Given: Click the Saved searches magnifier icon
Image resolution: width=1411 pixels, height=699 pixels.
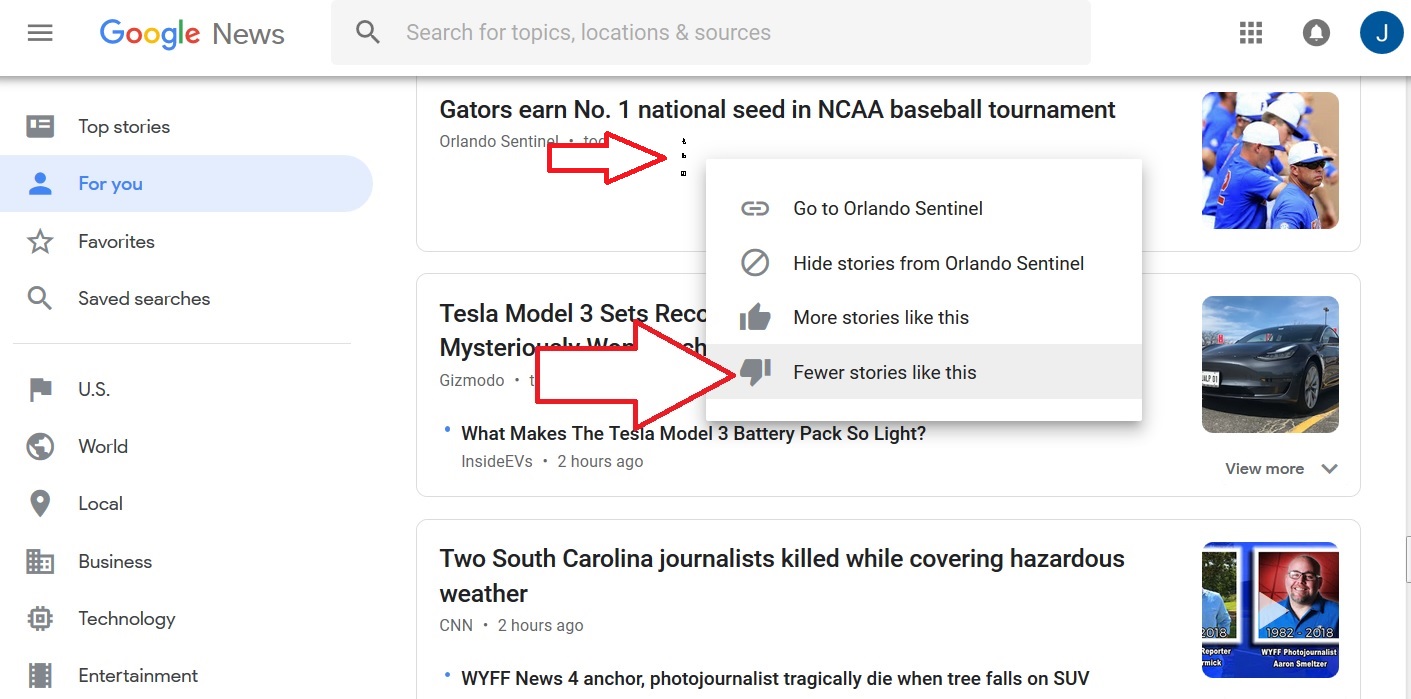Looking at the screenshot, I should click(40, 298).
